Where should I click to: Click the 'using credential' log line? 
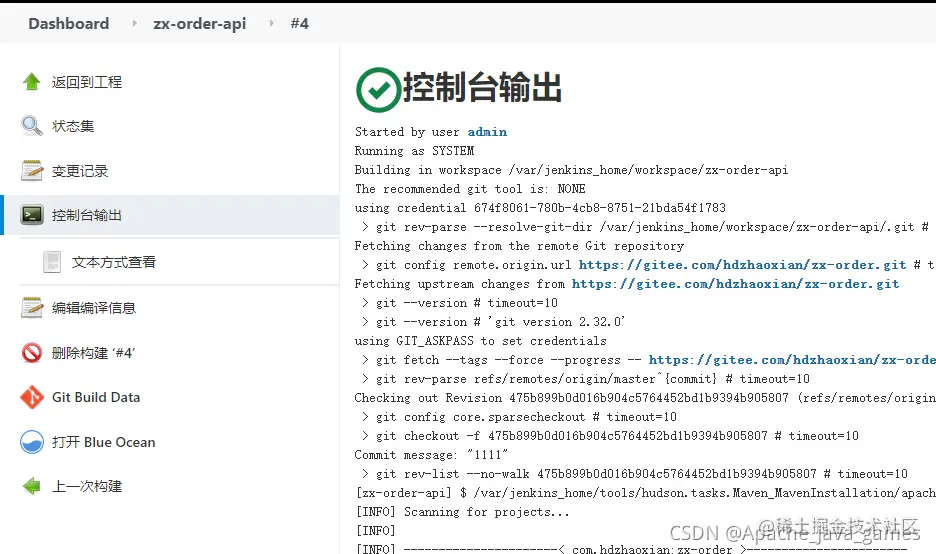pyautogui.click(x=540, y=208)
